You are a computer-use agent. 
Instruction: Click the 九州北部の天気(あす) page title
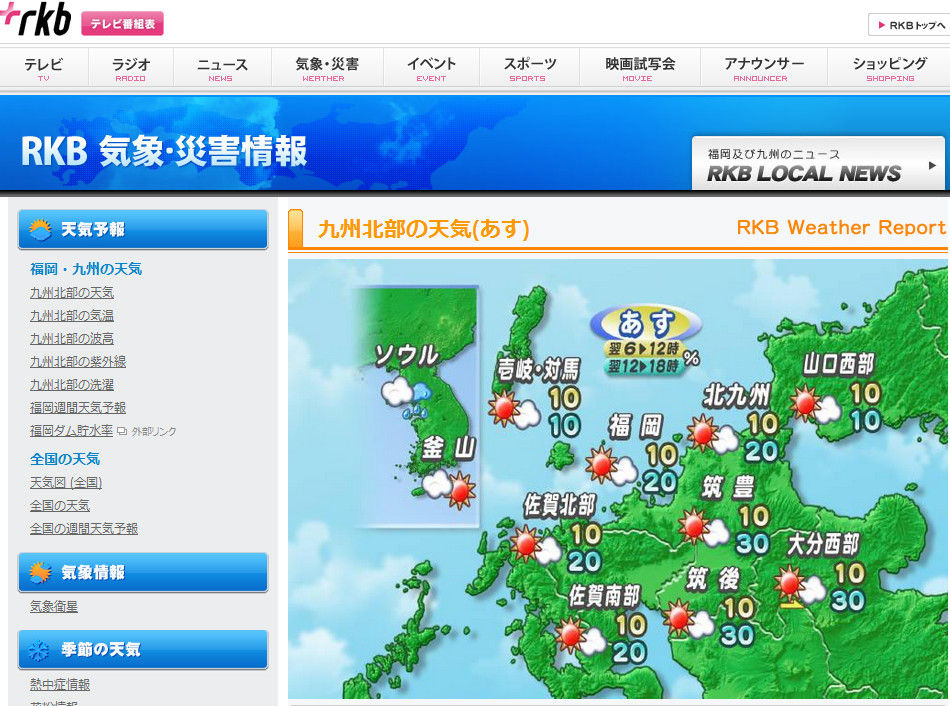pyautogui.click(x=424, y=229)
